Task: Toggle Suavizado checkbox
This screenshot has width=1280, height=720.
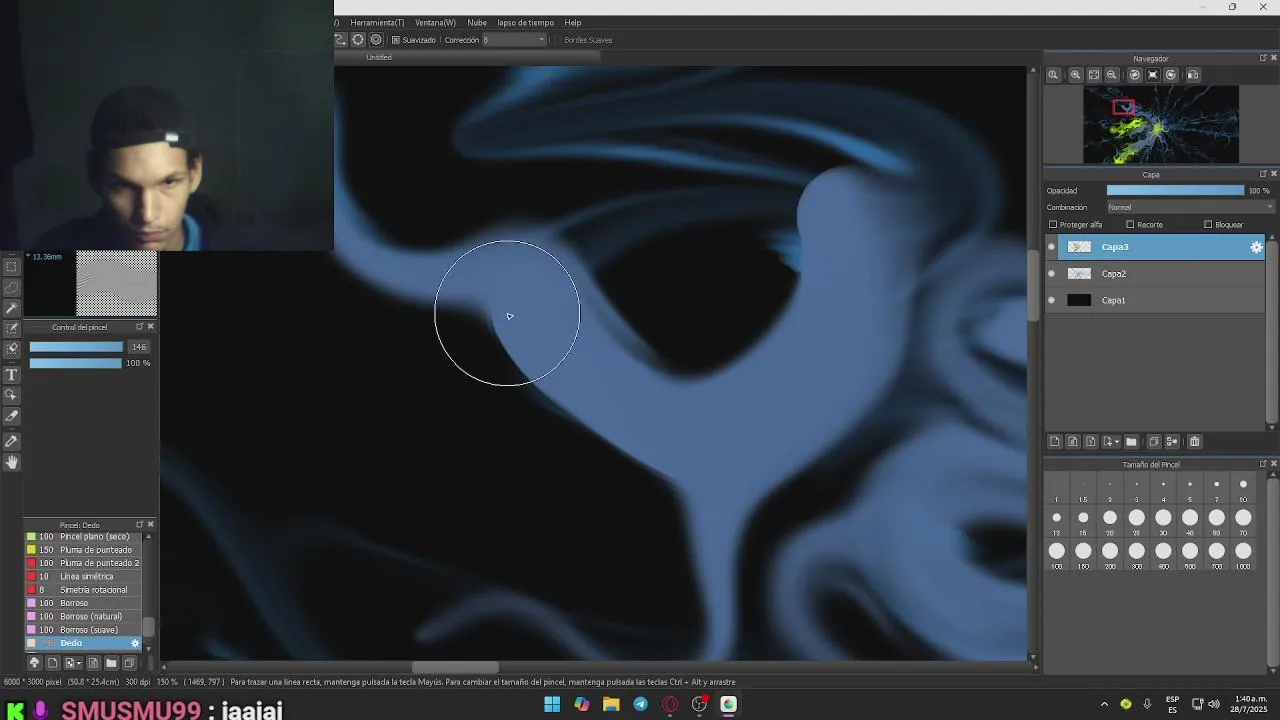Action: pos(396,40)
